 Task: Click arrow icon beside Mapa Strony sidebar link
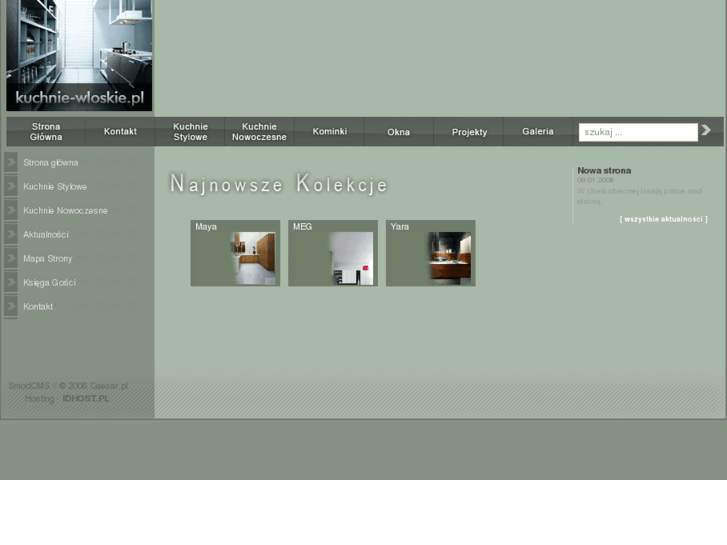[x=11, y=258]
